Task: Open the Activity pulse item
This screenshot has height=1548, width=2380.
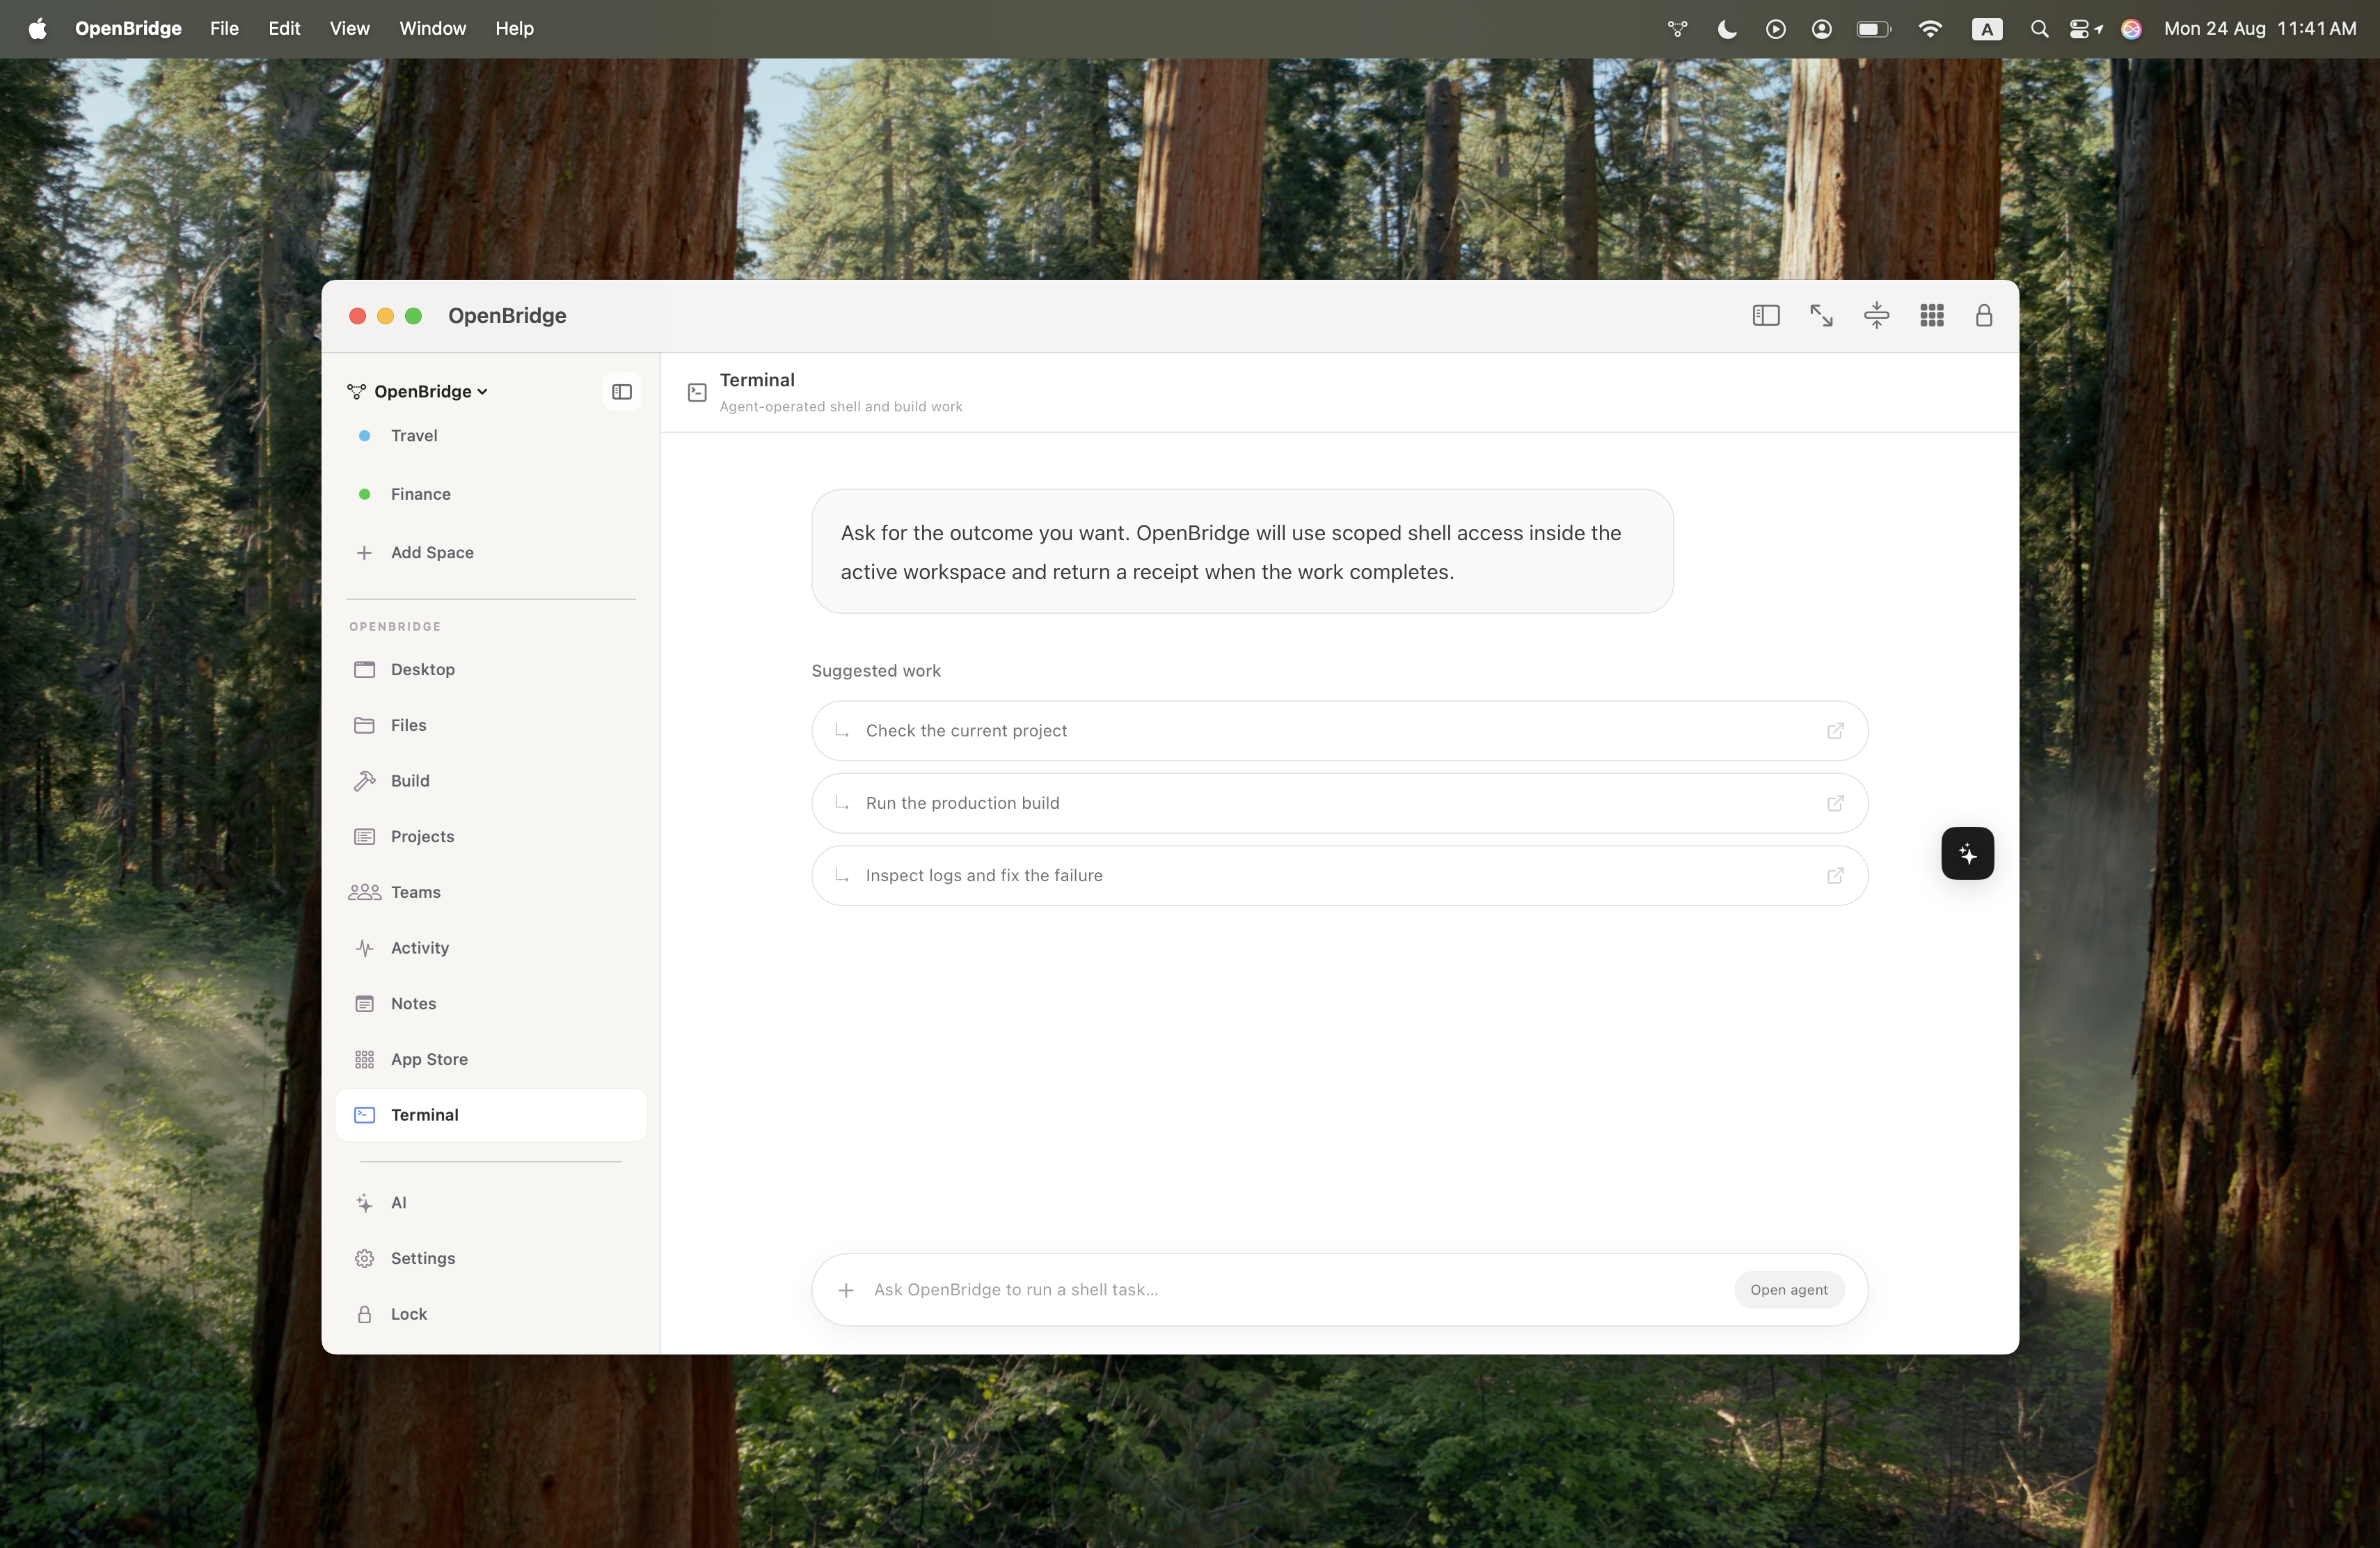Action: (x=490, y=948)
